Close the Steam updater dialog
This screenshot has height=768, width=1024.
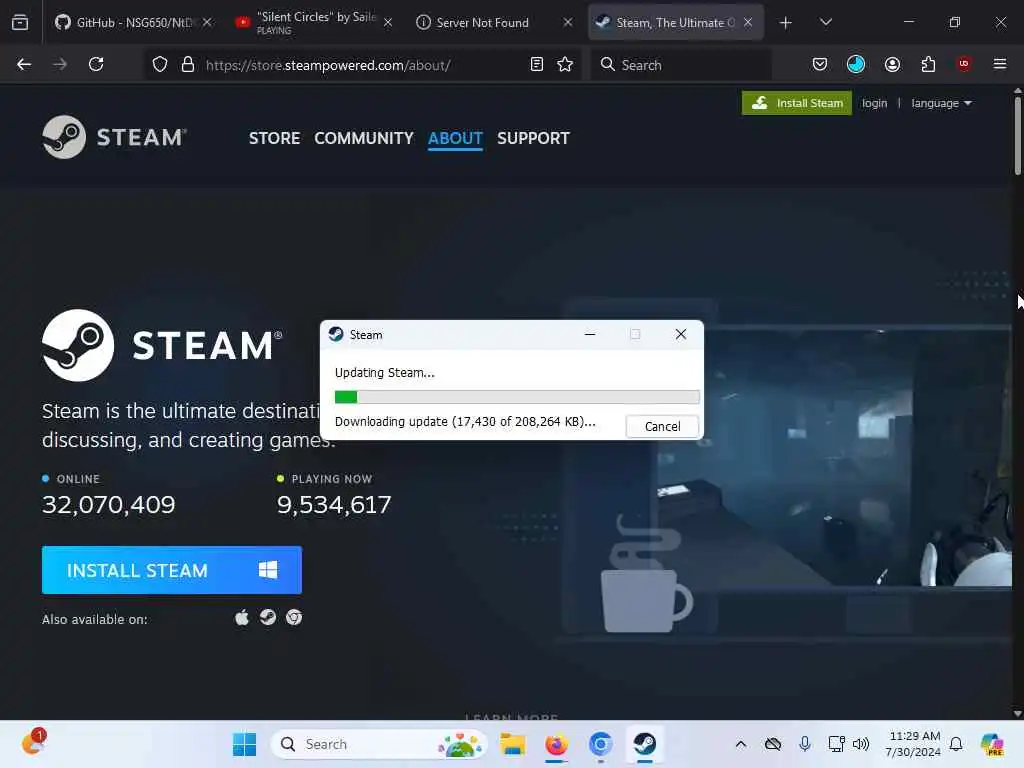(x=680, y=334)
